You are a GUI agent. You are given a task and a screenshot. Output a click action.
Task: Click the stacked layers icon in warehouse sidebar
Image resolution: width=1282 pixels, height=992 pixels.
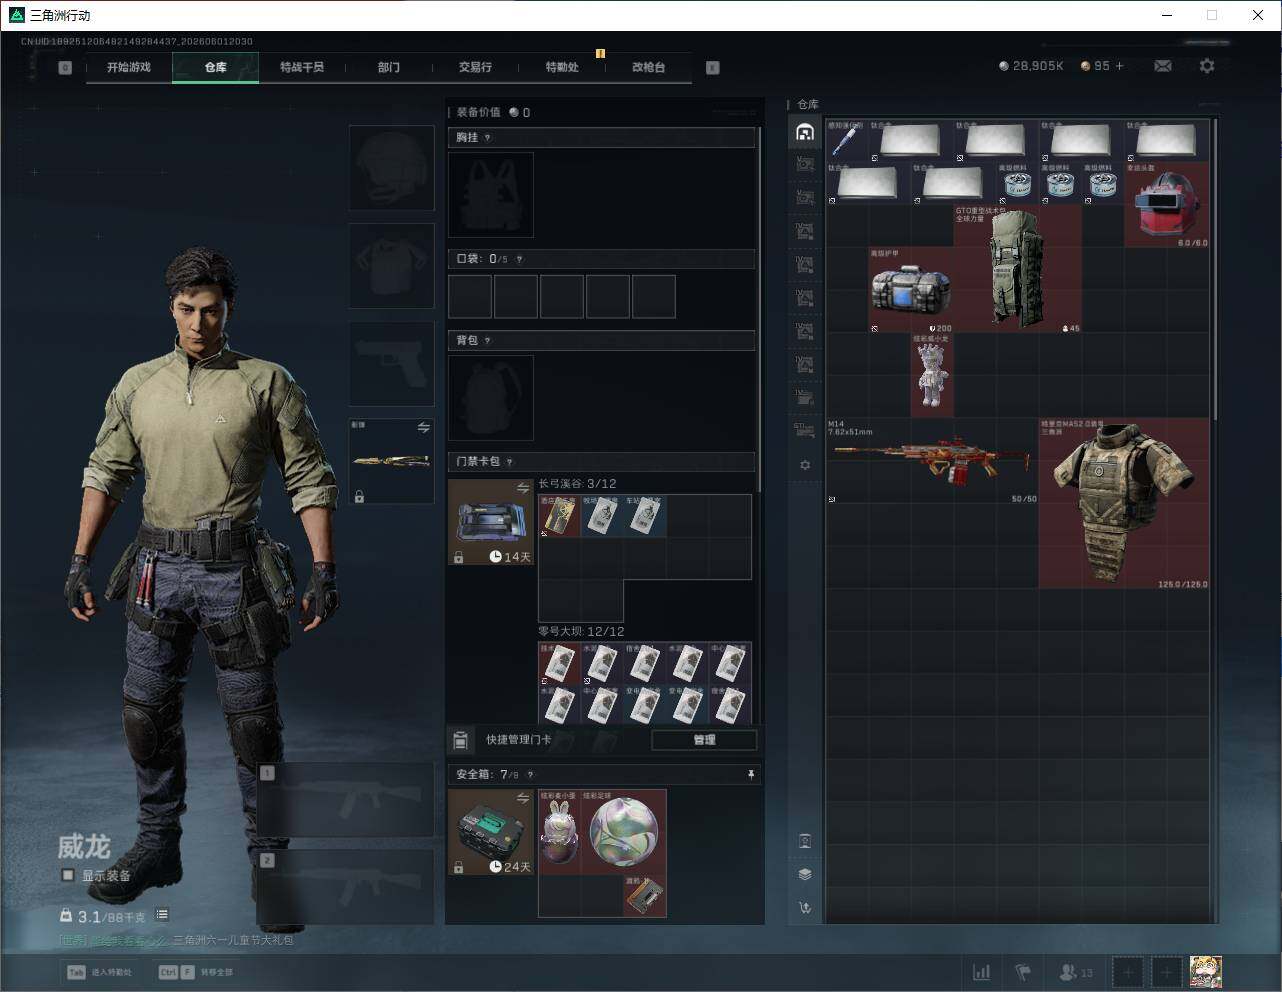point(805,874)
